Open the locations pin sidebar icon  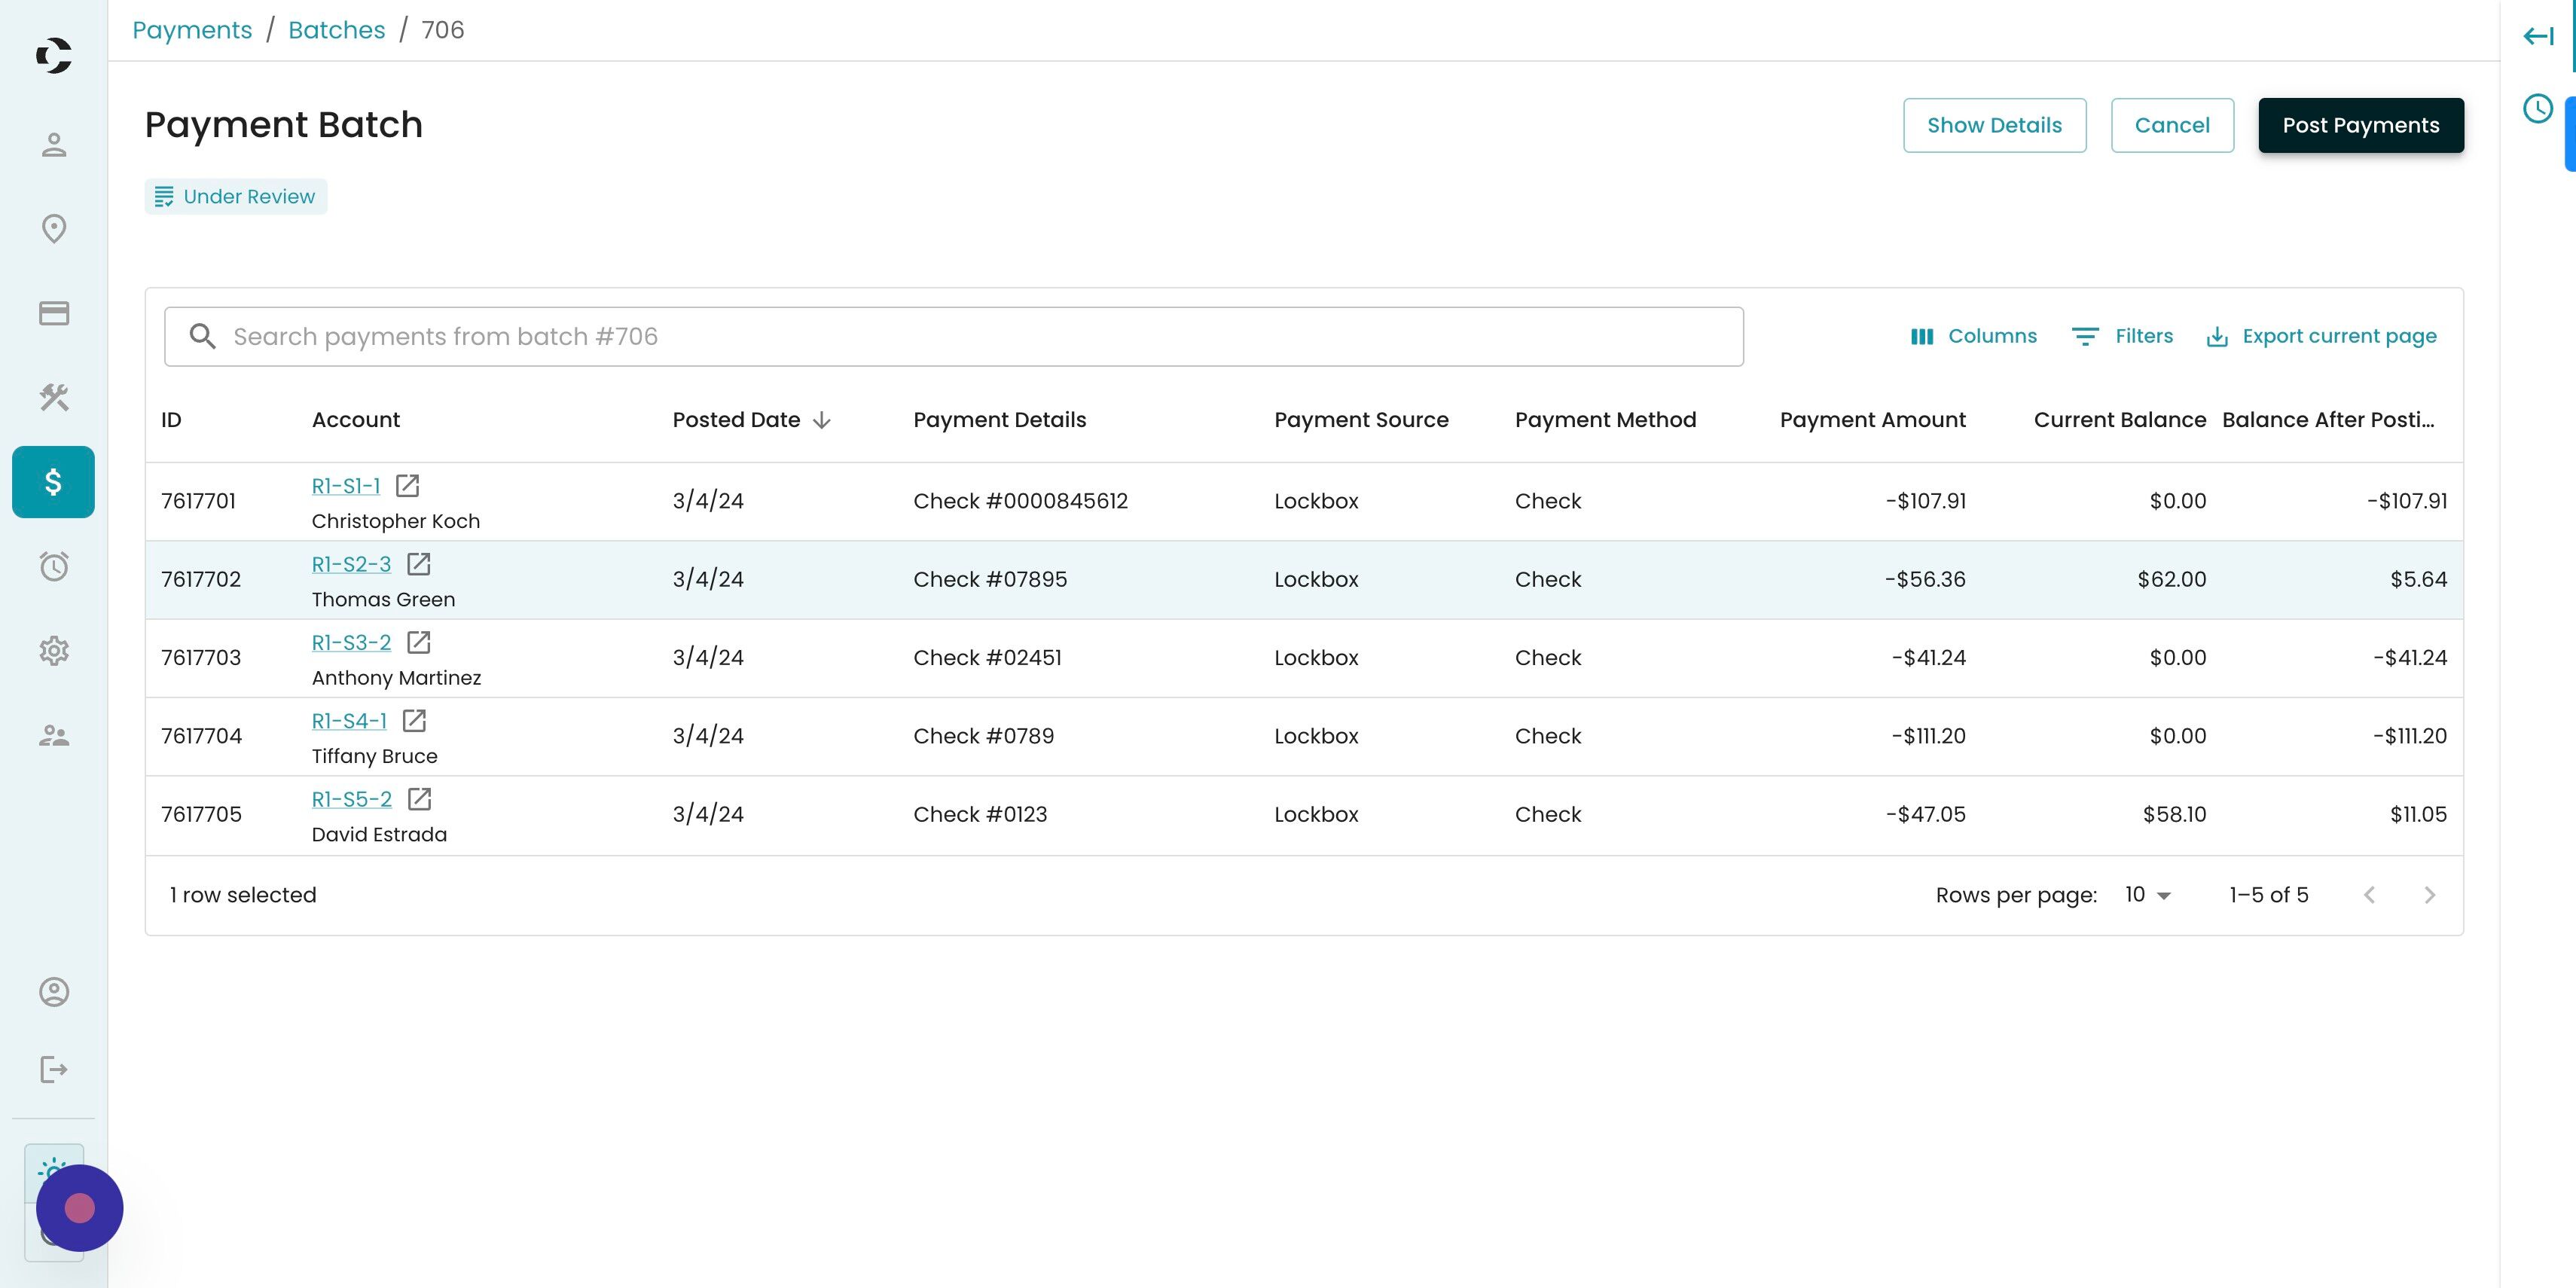54,229
